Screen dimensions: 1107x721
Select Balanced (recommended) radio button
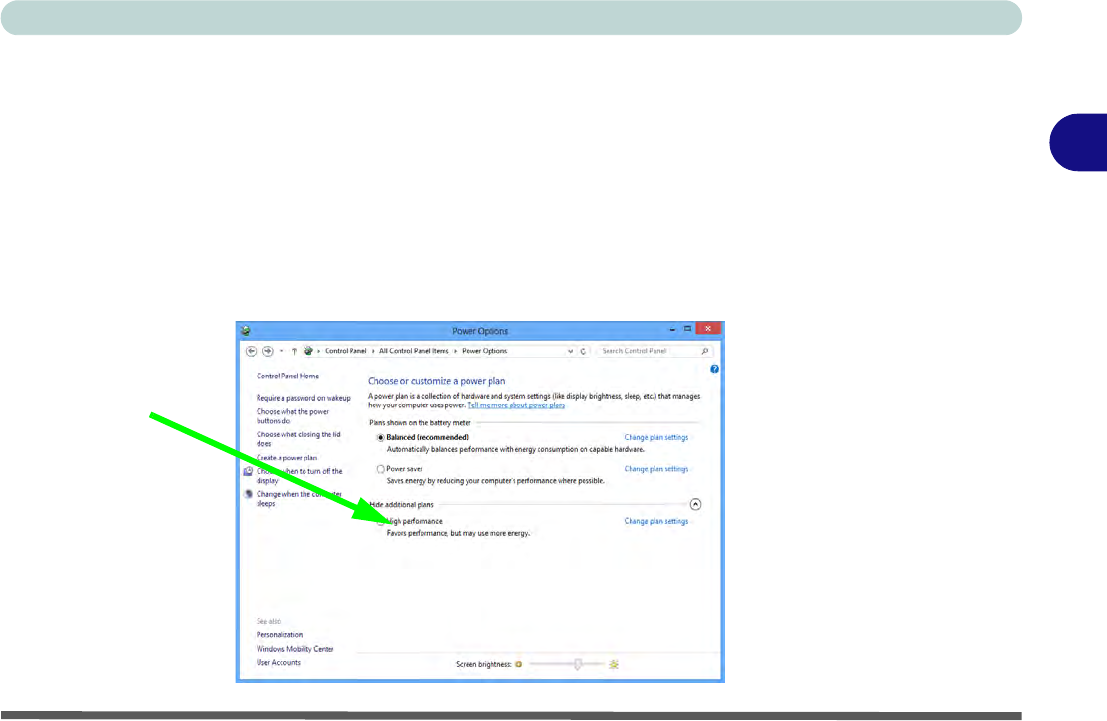(381, 438)
